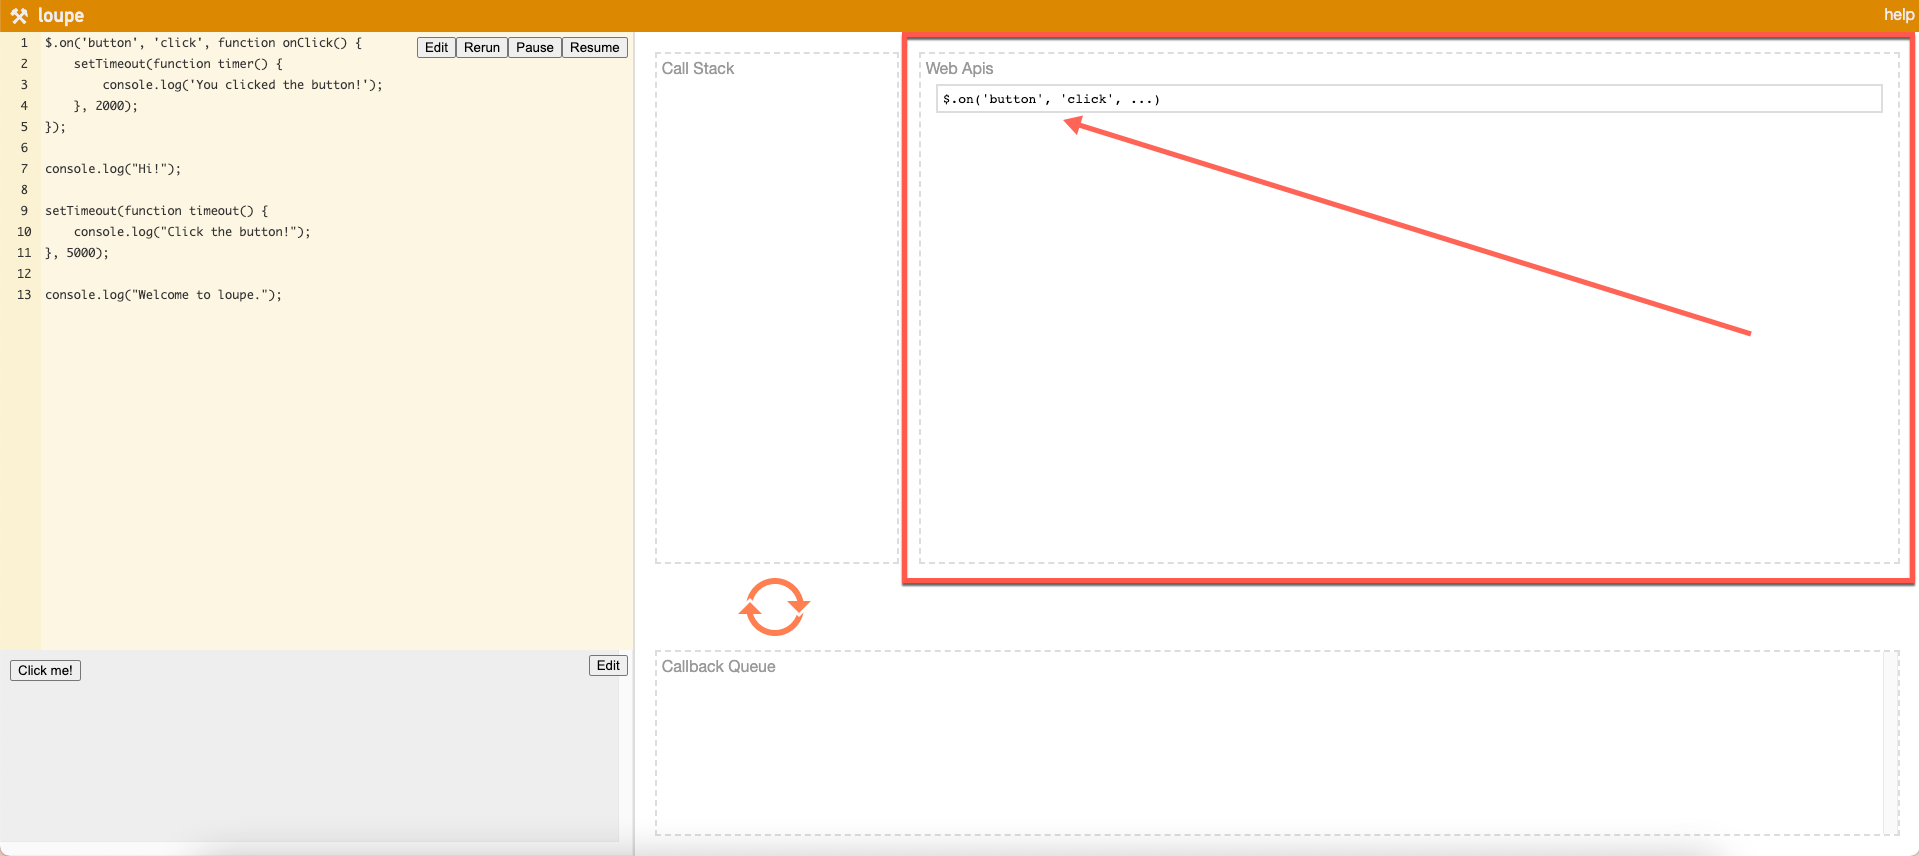Viewport: 1919px width, 856px height.
Task: Click the Resume button
Action: tap(595, 48)
